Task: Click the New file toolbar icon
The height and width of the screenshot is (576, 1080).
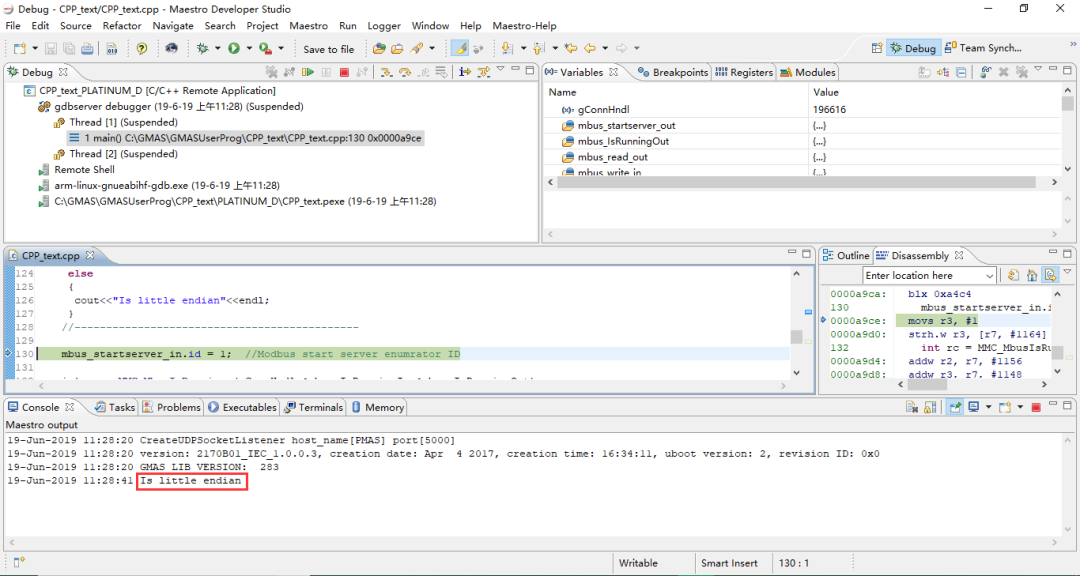Action: (20, 48)
